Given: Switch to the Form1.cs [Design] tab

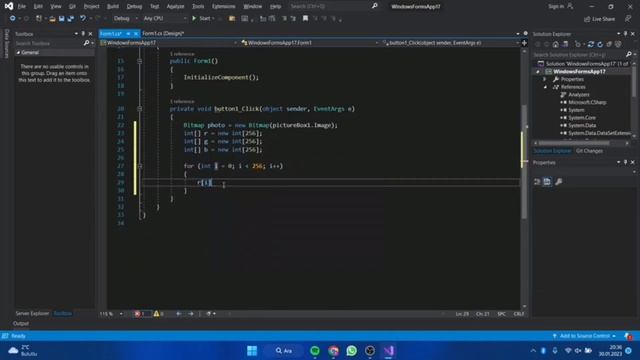Looking at the screenshot, I should [163, 33].
